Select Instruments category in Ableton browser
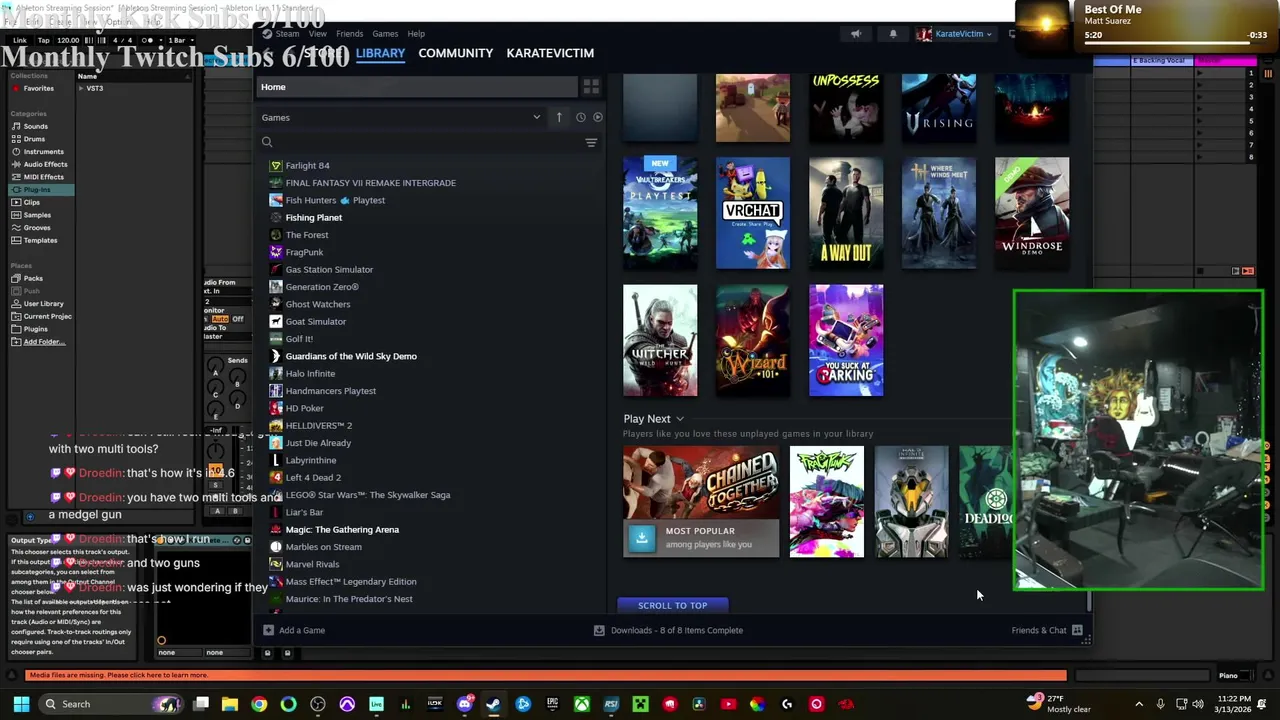The height and width of the screenshot is (720, 1280). [x=43, y=152]
